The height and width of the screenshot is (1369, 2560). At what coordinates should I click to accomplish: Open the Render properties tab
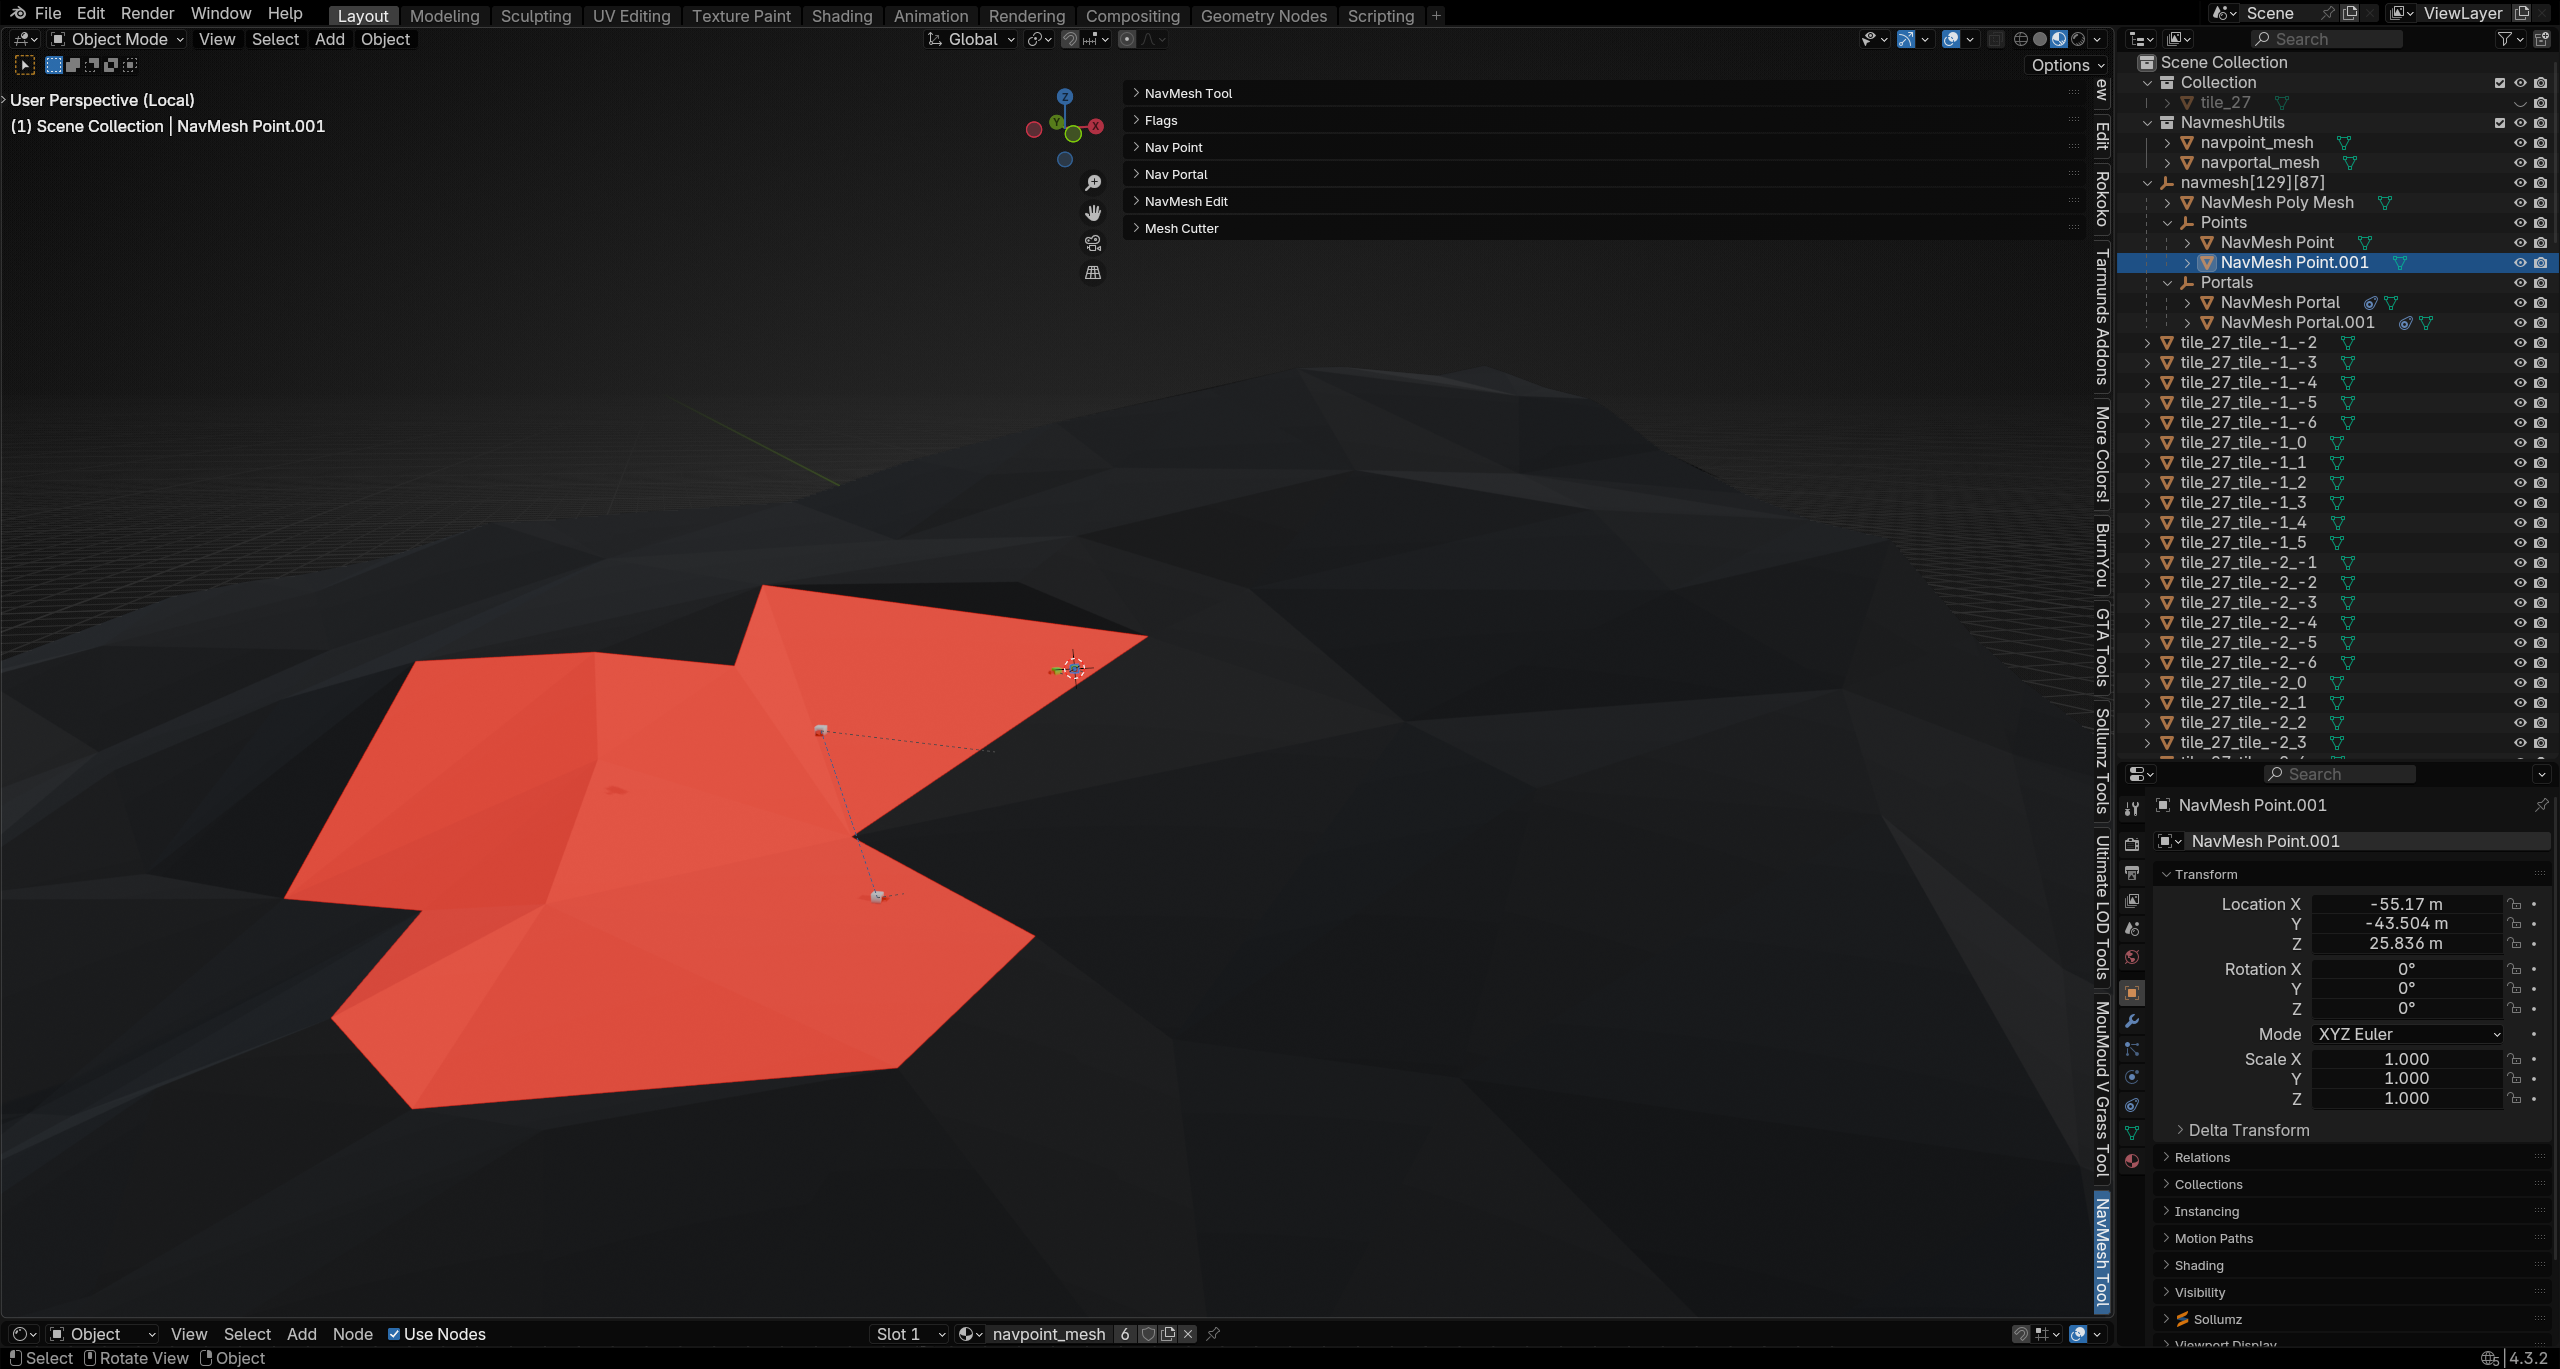click(2132, 845)
